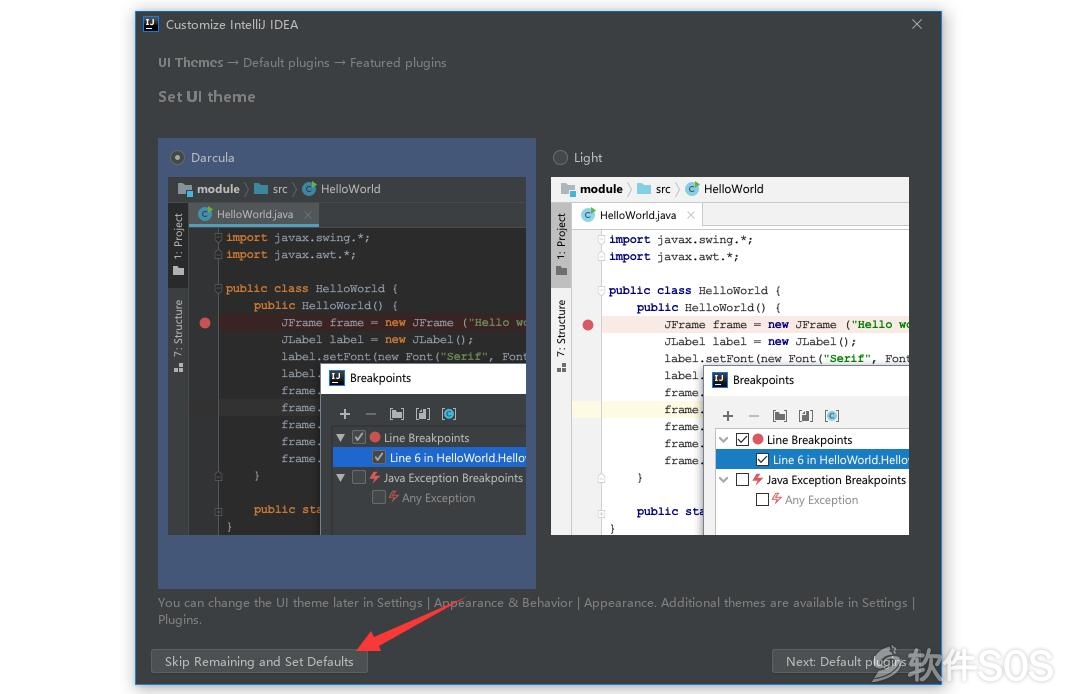Click group by file icon in Light preview
This screenshot has height=694, width=1069.
(x=806, y=416)
